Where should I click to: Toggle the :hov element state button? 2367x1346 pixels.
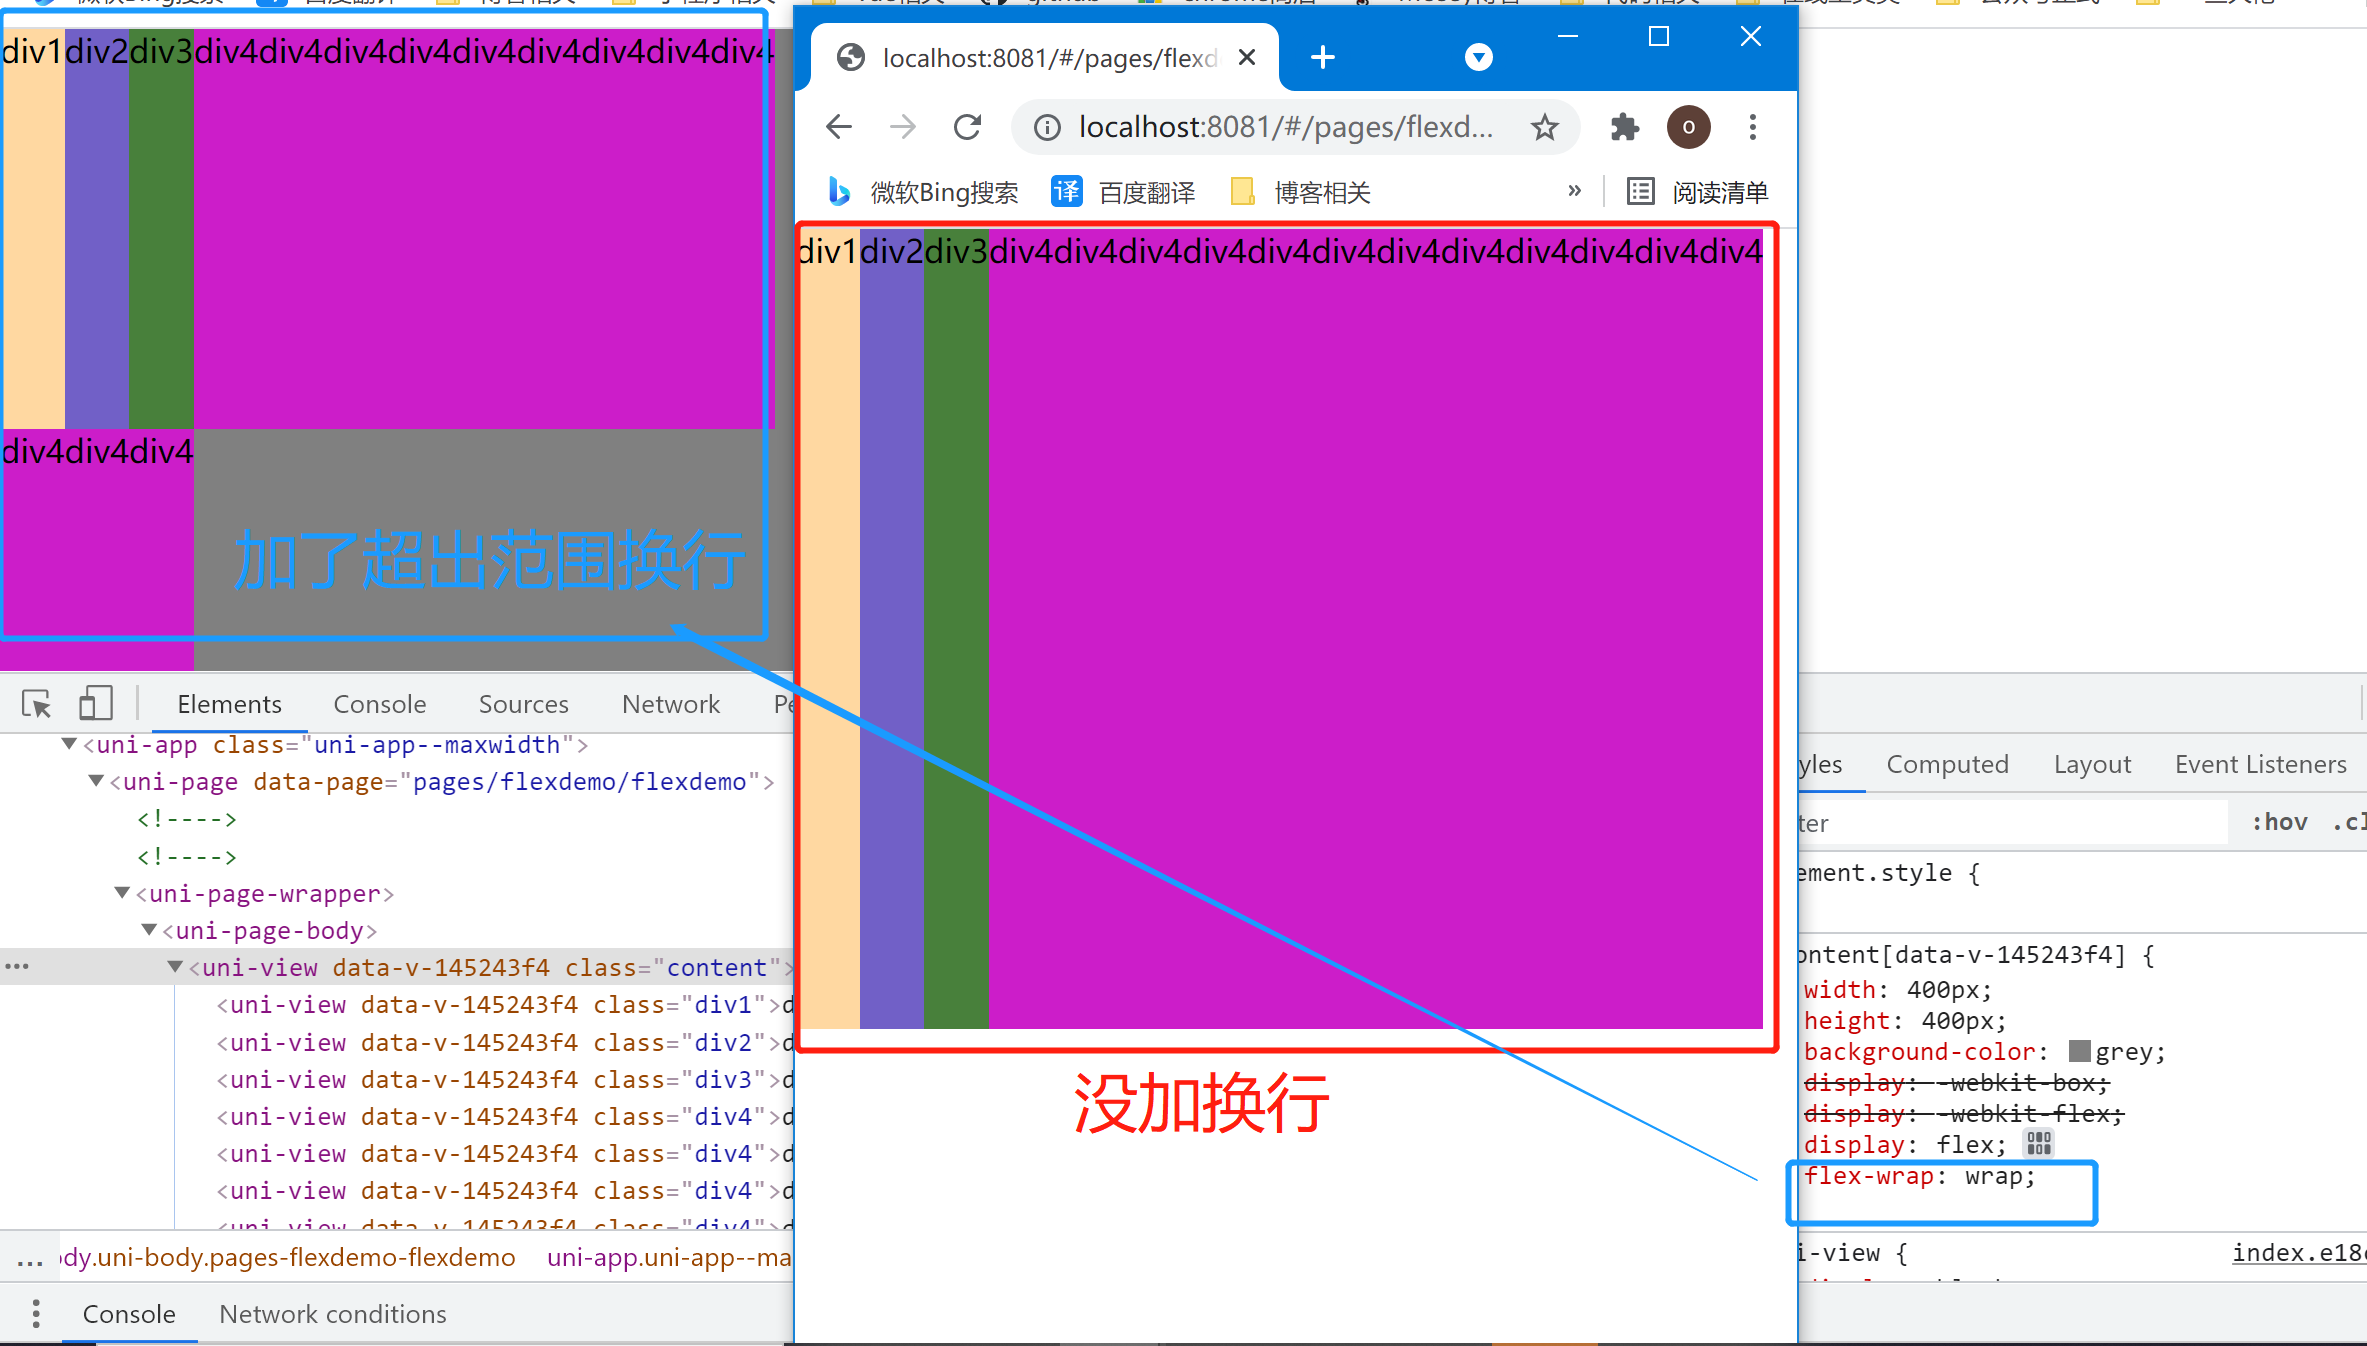[x=2279, y=822]
